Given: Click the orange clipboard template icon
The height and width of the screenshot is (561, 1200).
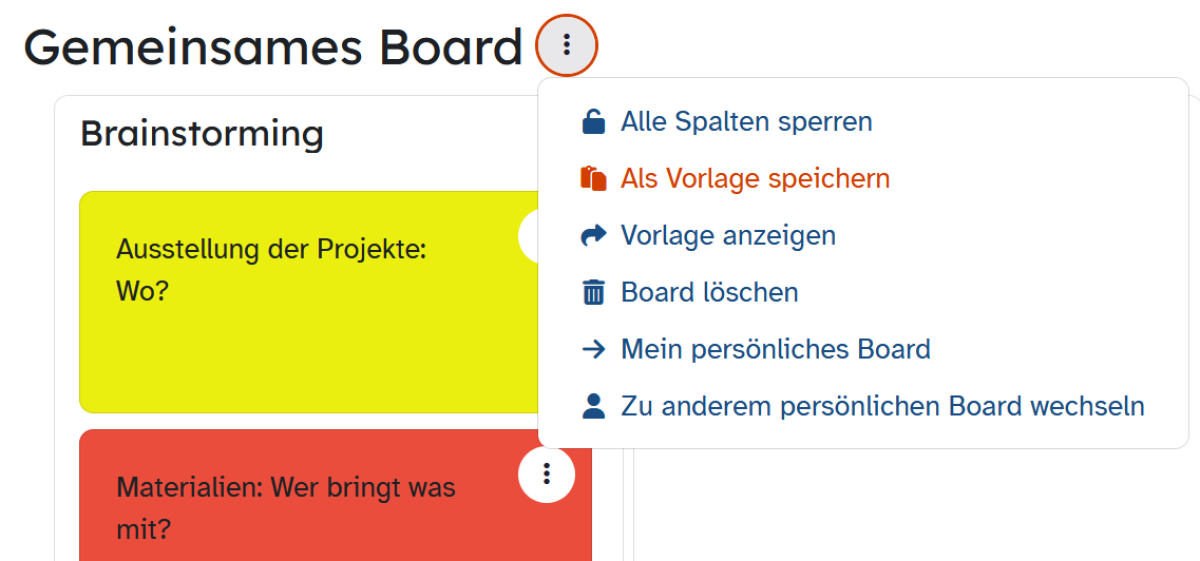Looking at the screenshot, I should (x=593, y=179).
